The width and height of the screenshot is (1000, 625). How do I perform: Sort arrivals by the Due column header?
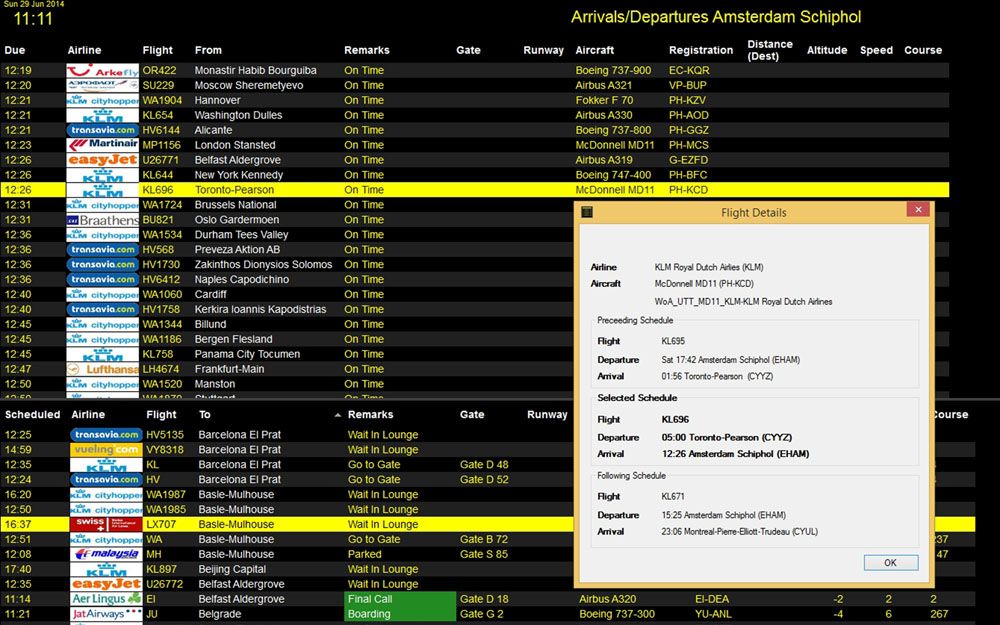[x=15, y=50]
